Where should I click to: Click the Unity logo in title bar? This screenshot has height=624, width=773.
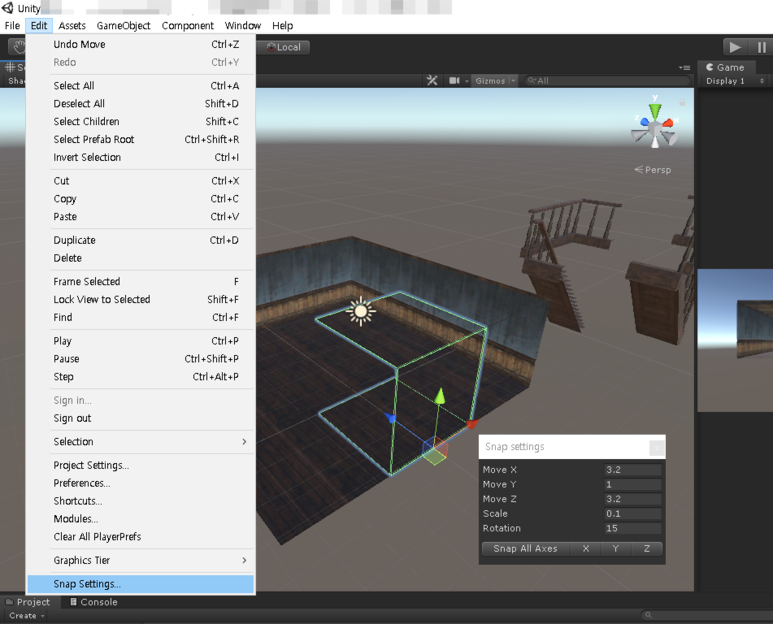7,8
